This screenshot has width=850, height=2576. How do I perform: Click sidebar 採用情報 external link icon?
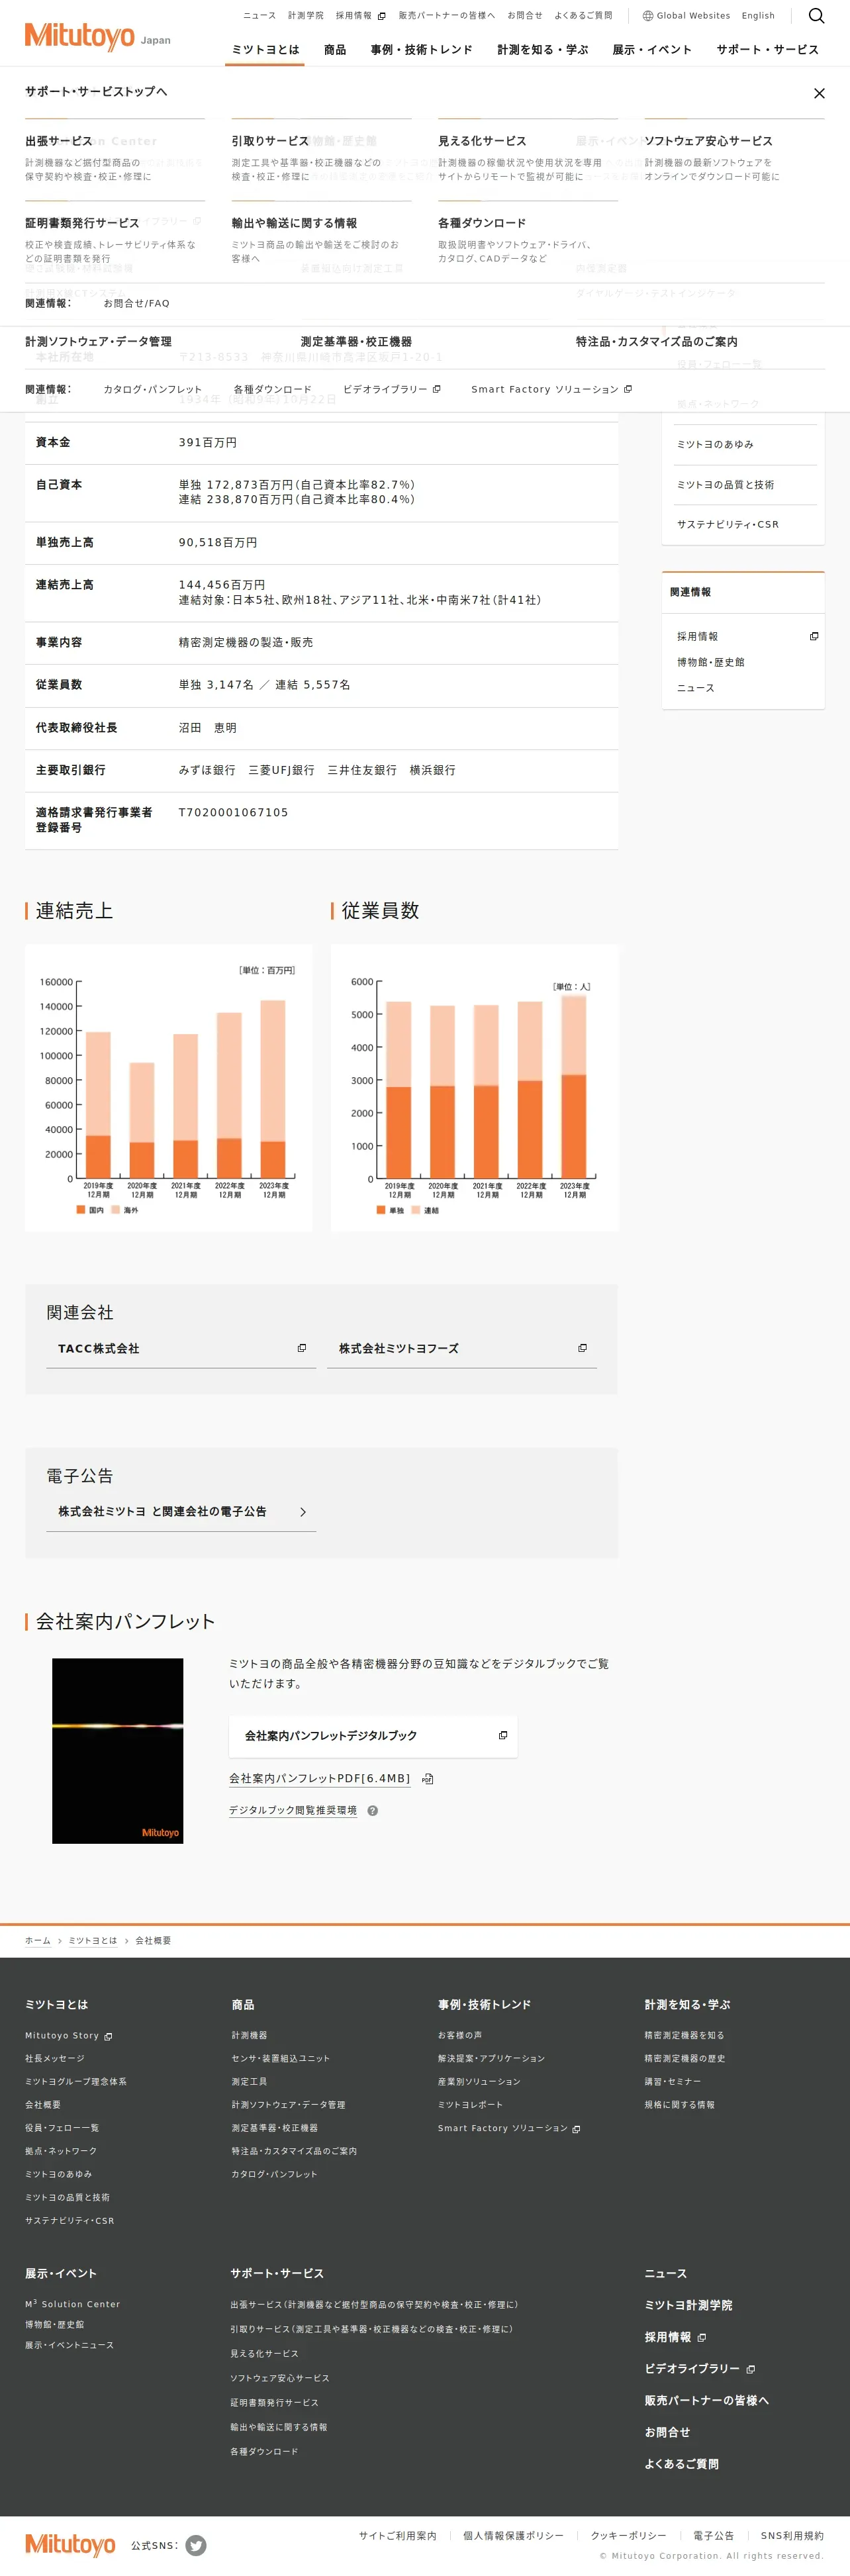pyautogui.click(x=814, y=636)
